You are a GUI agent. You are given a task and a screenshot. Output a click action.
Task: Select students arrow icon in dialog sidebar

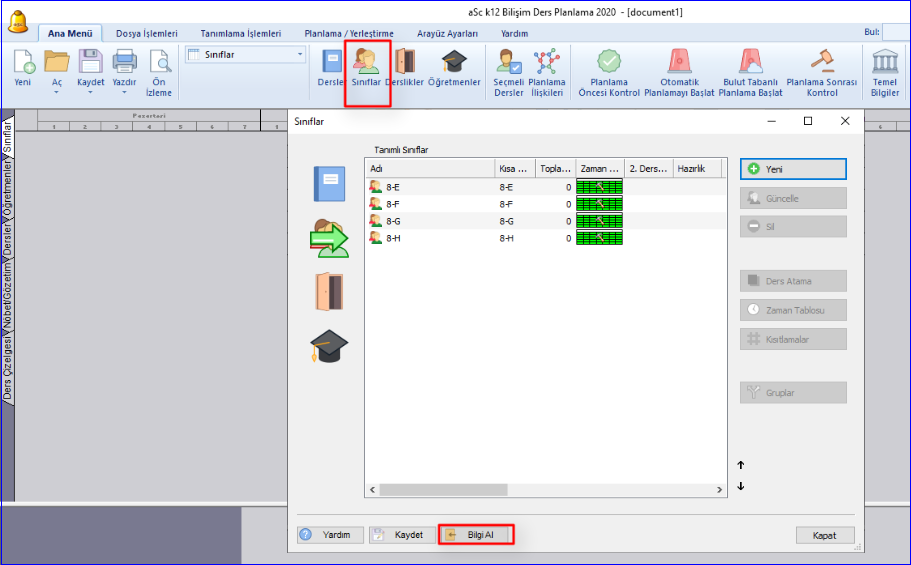pos(329,238)
